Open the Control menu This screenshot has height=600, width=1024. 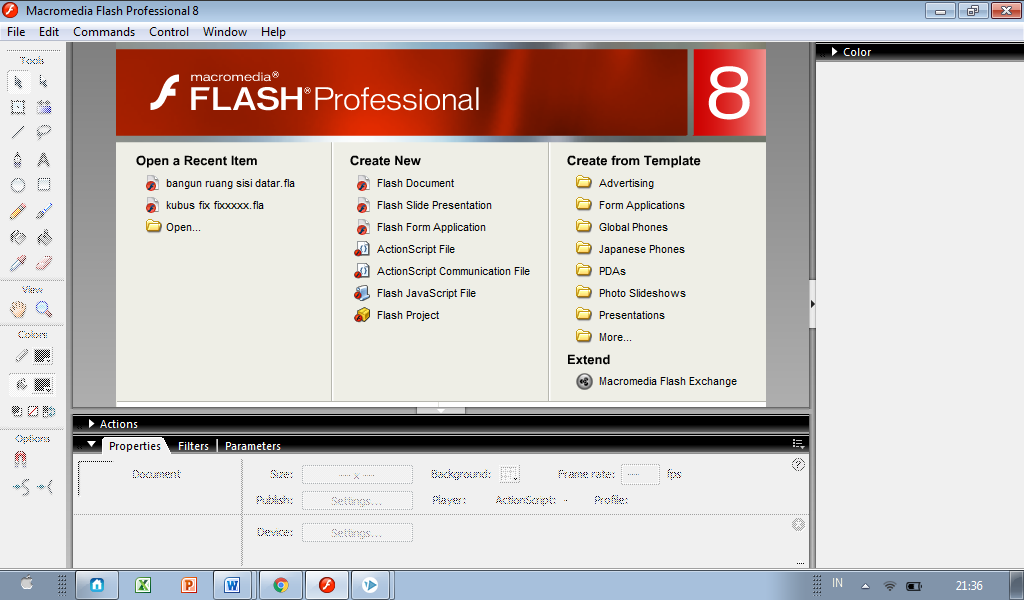click(x=168, y=31)
